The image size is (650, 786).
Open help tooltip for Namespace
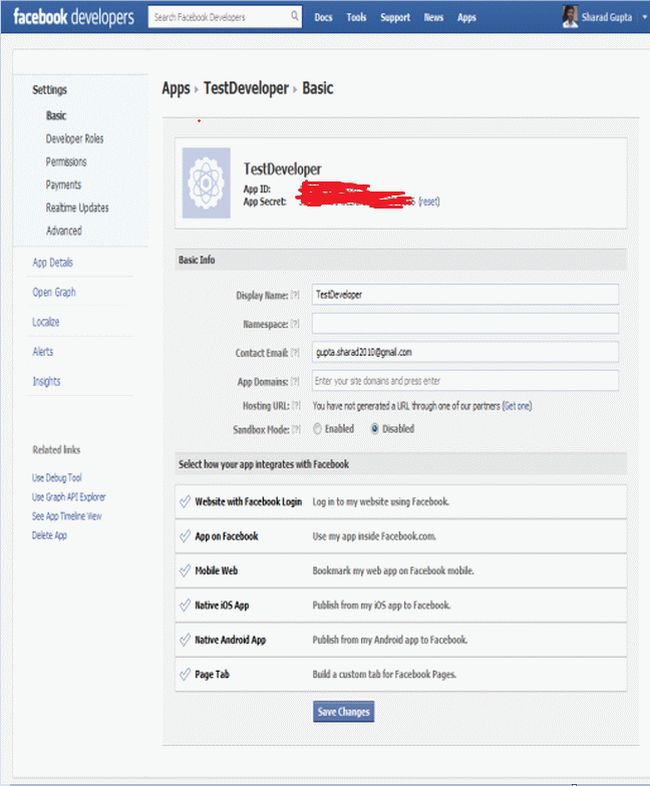[x=295, y=324]
